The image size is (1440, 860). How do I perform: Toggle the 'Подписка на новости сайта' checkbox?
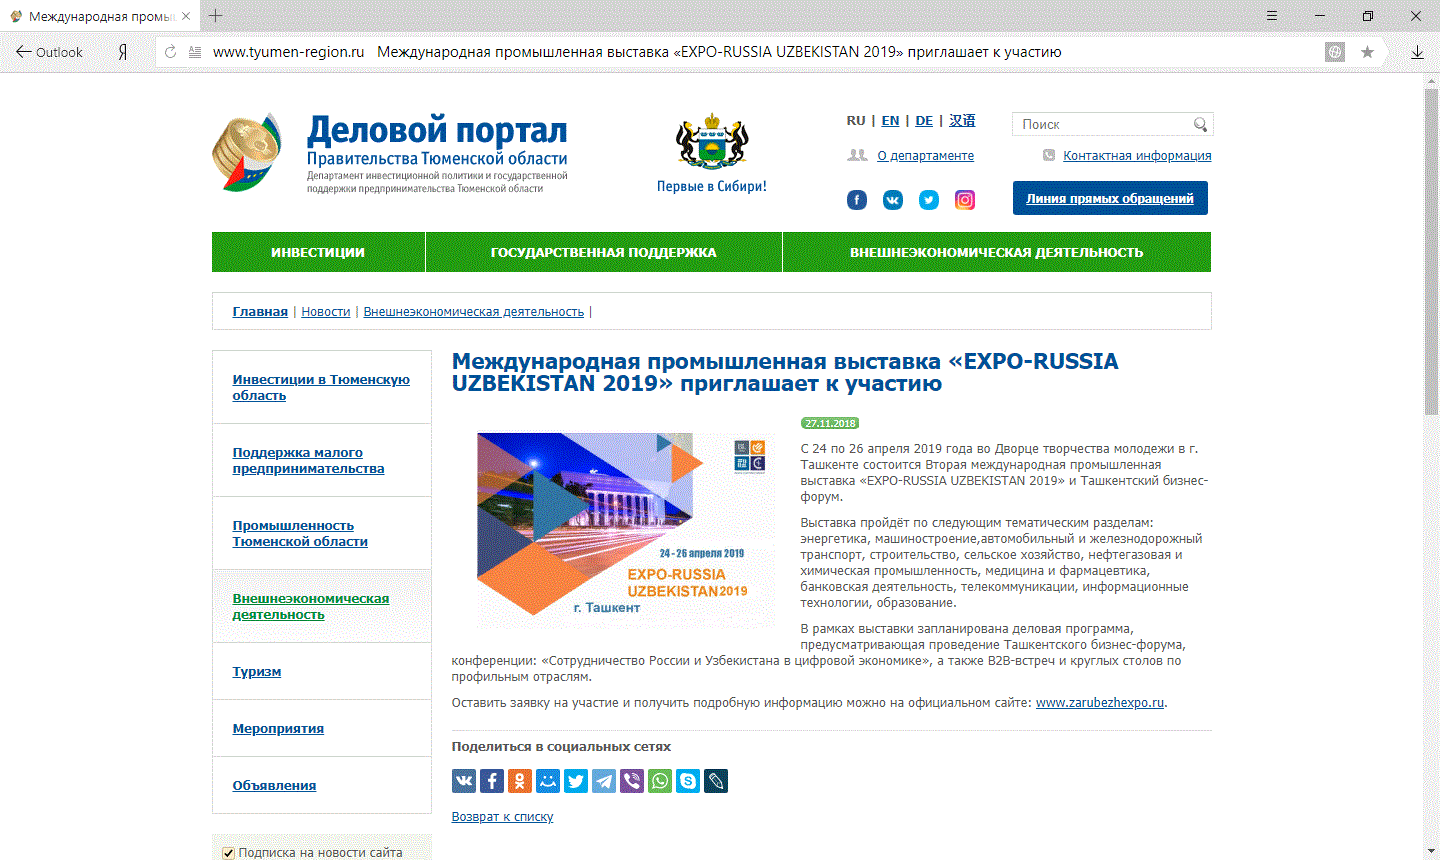point(228,853)
